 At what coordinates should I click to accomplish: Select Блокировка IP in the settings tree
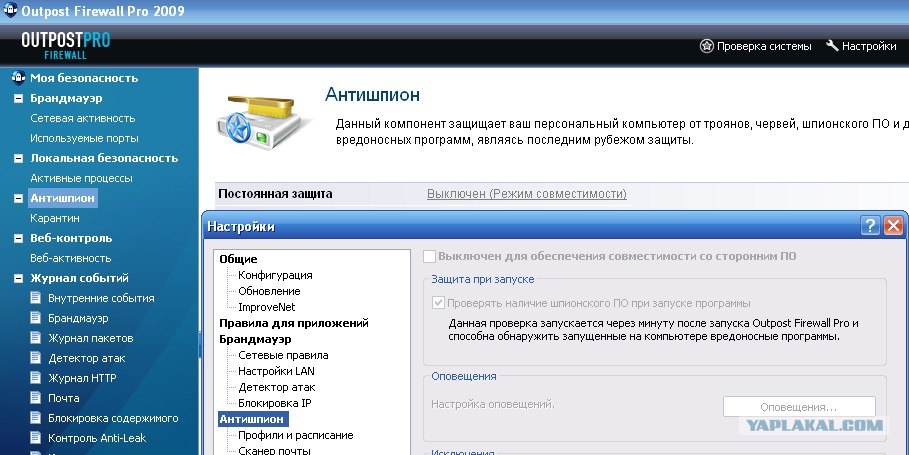point(275,403)
